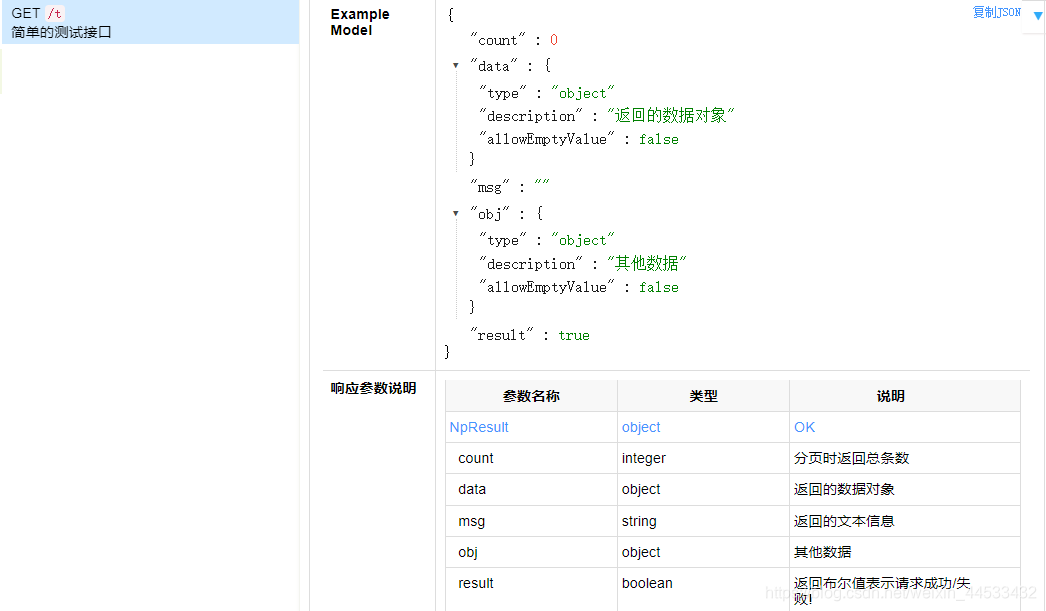Image resolution: width=1046 pixels, height=611 pixels.
Task: Click the 返回的文本信息 description
Action: 844,521
